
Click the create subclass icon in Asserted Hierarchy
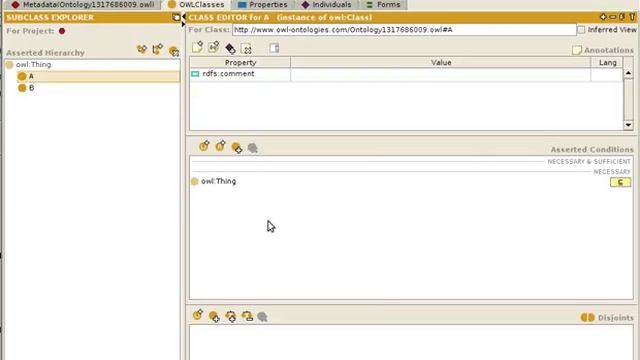tap(142, 50)
